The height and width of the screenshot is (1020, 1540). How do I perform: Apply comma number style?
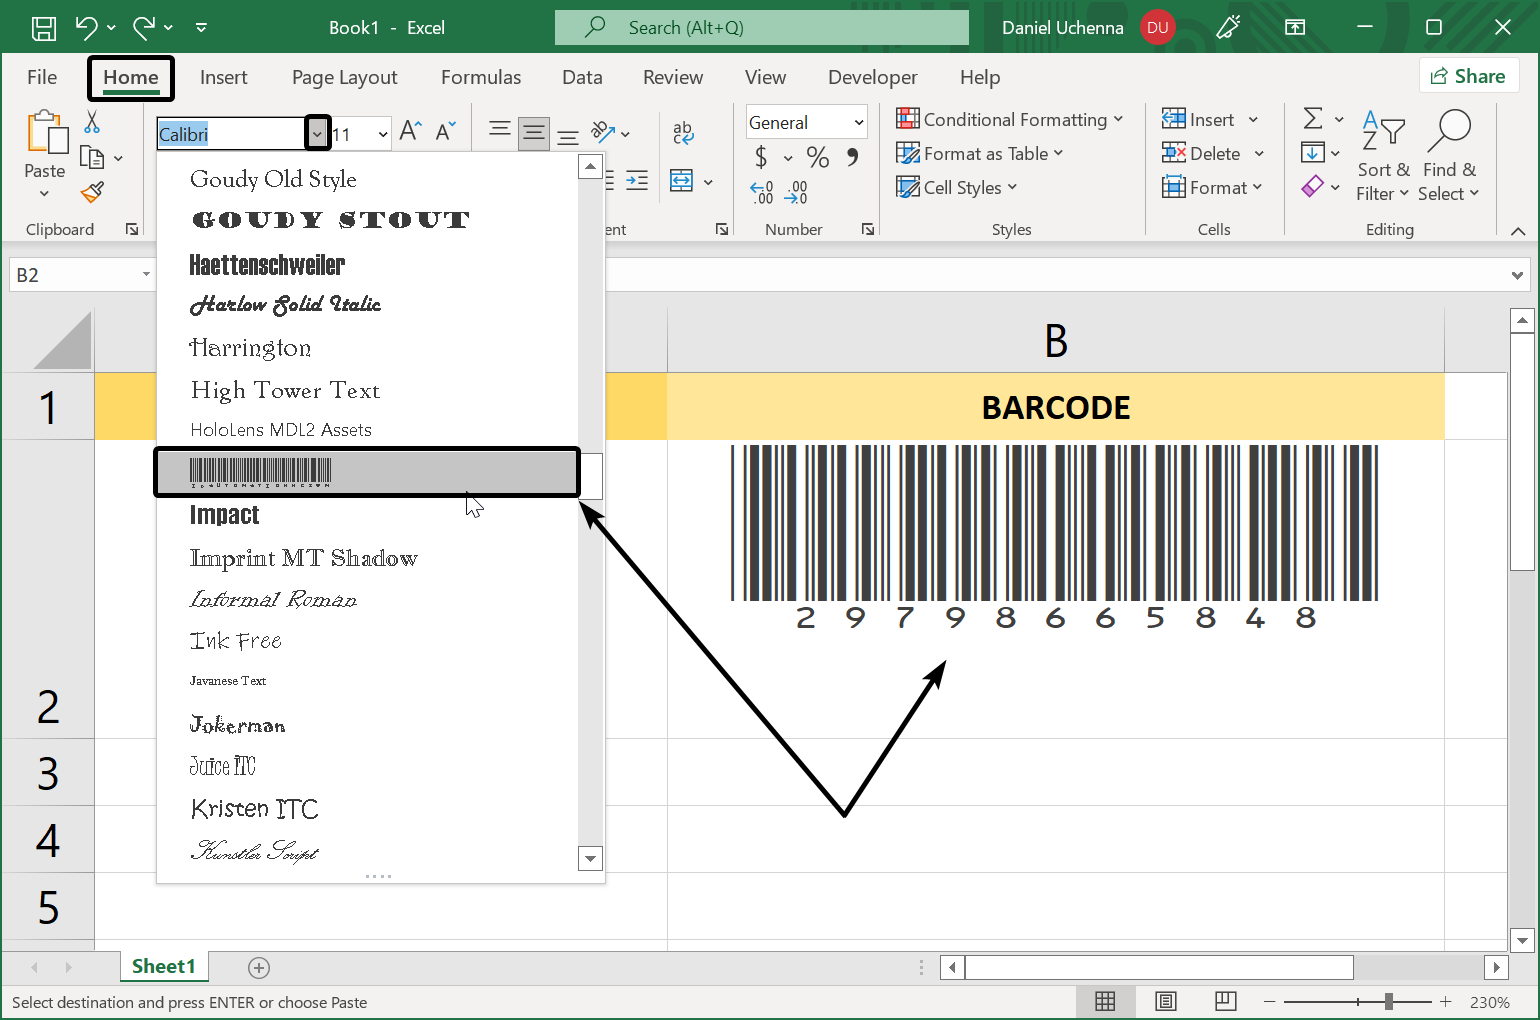tap(851, 157)
